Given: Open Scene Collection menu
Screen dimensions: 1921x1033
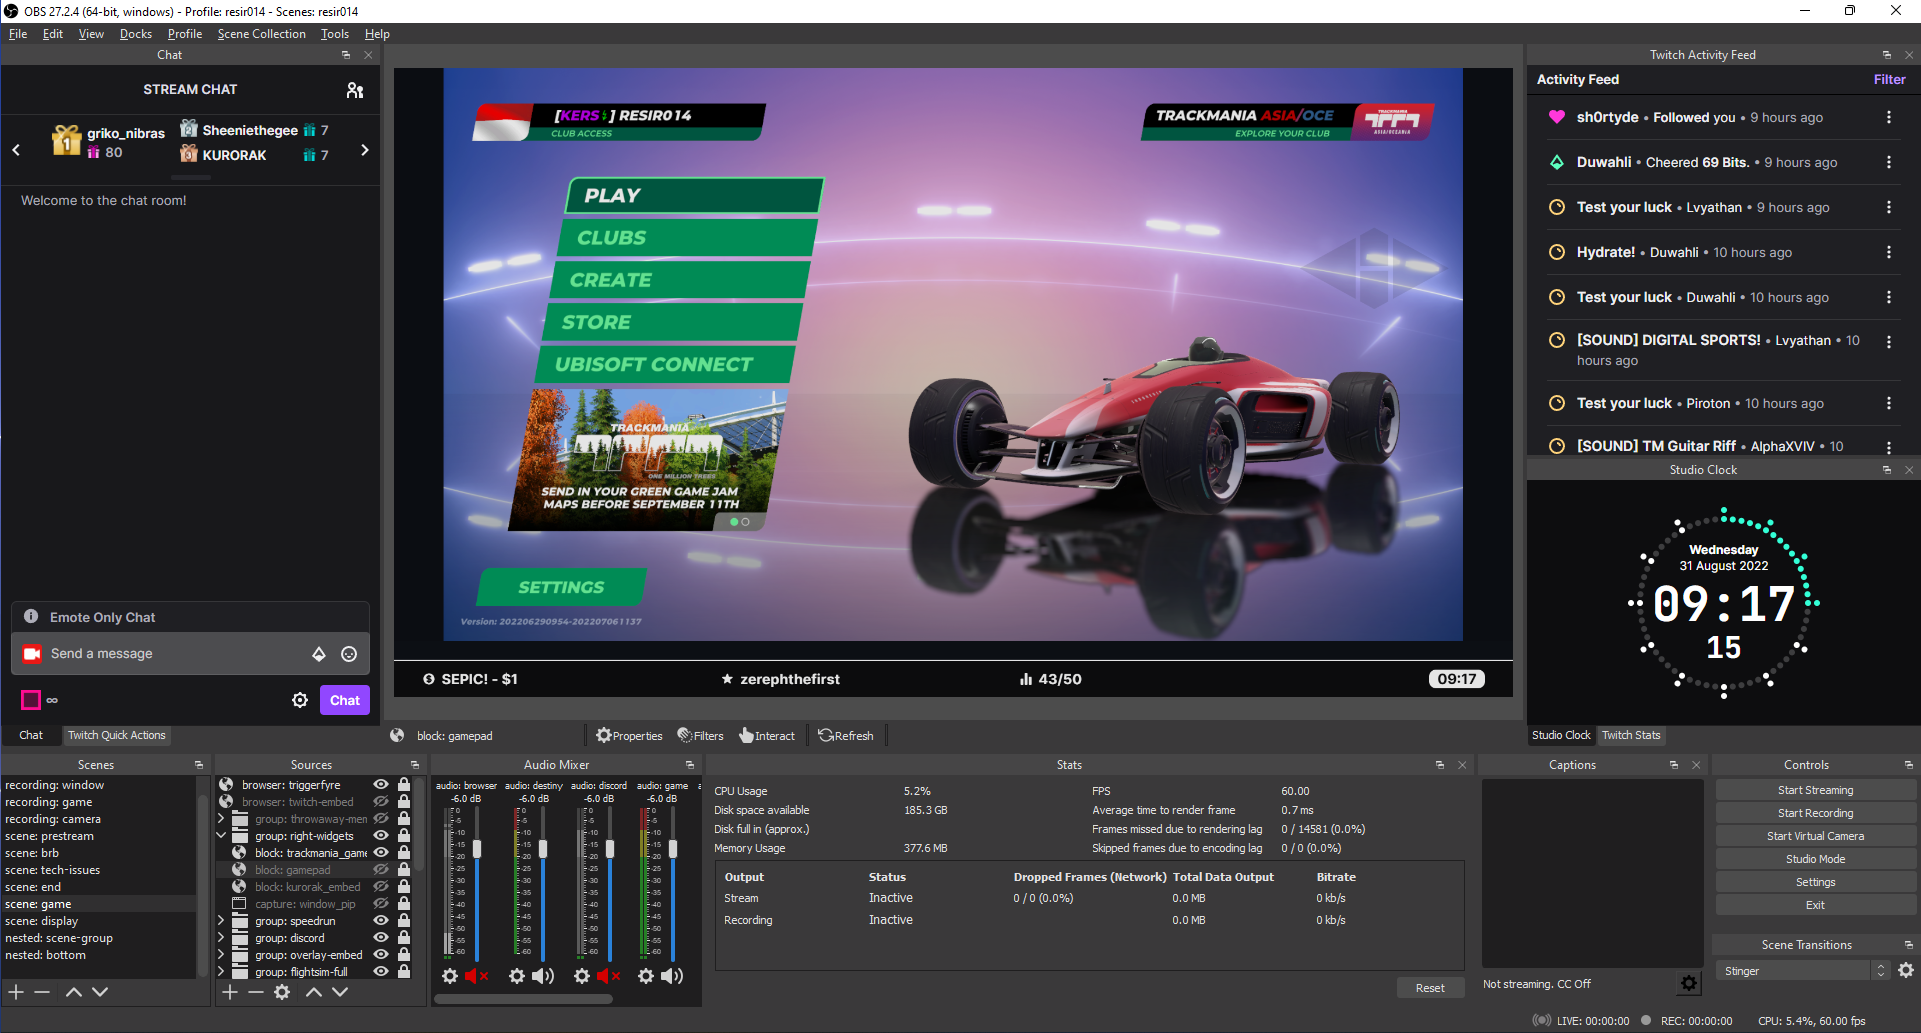Looking at the screenshot, I should 262,34.
